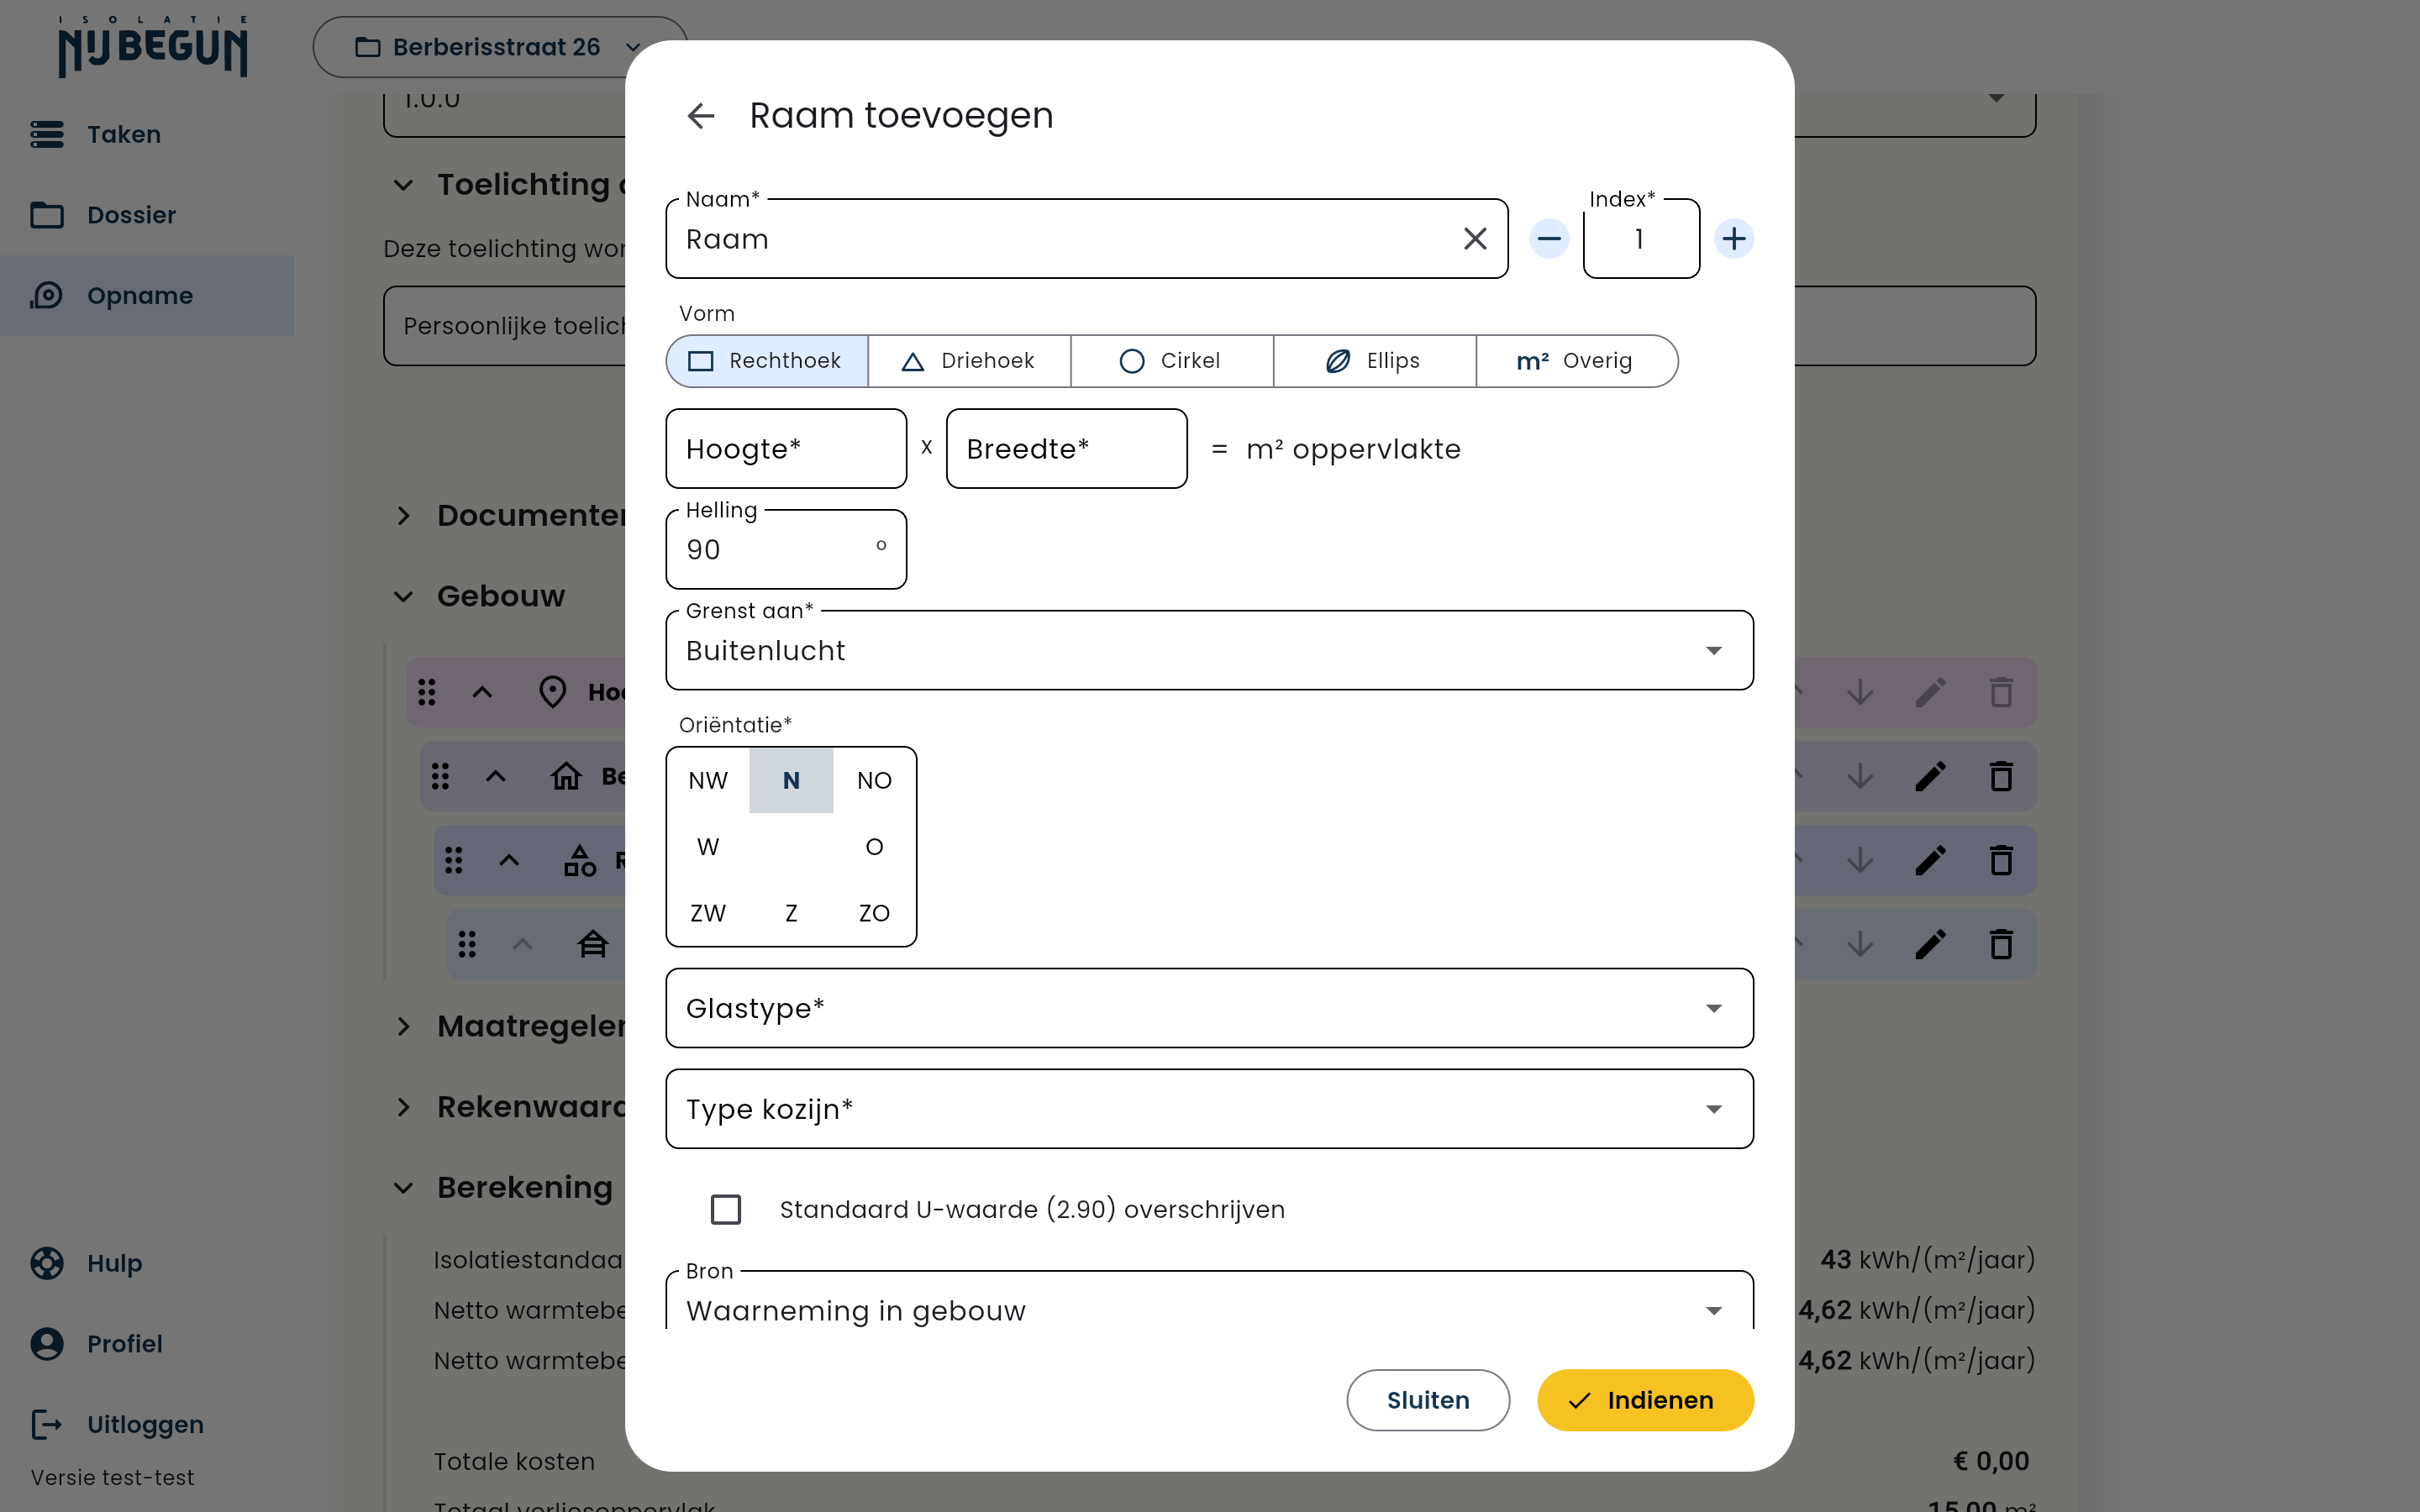Open the Glastype dropdown

click(1209, 1008)
